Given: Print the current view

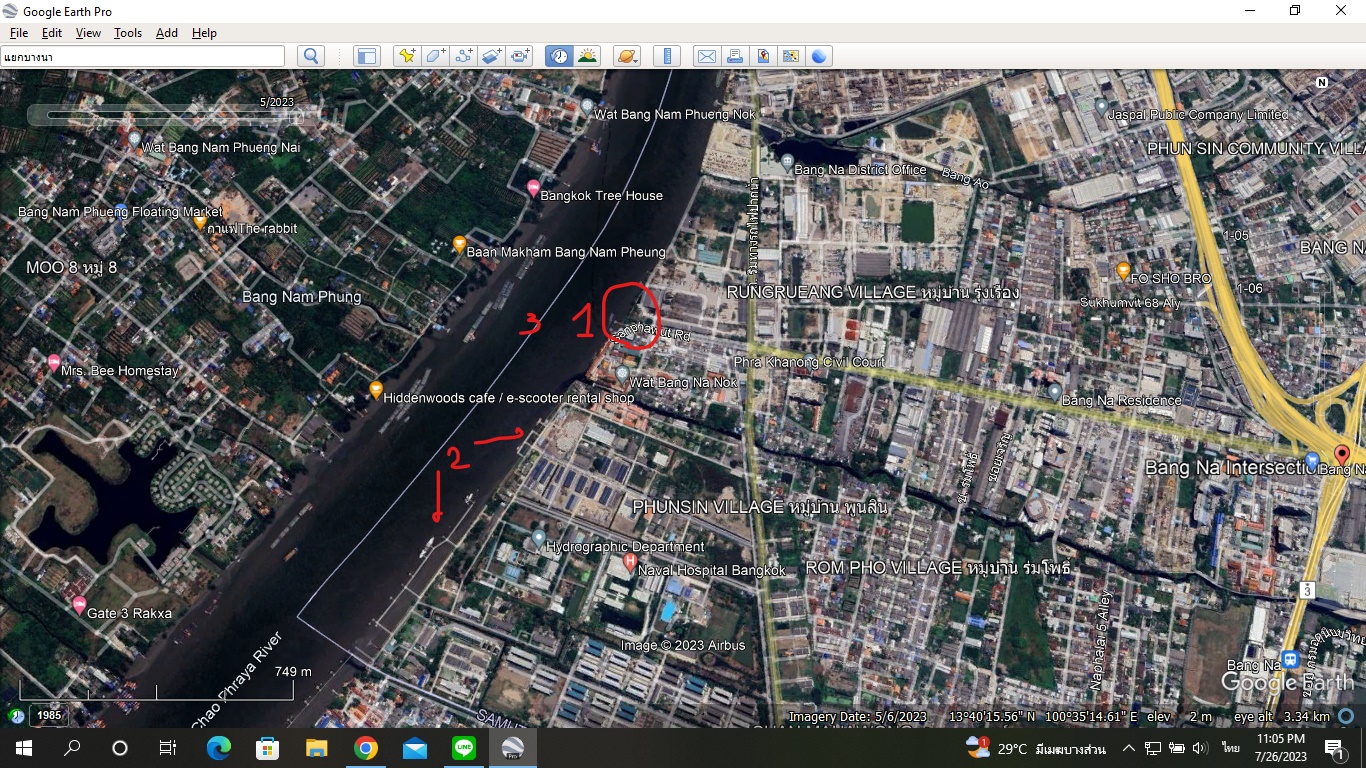Looking at the screenshot, I should pos(735,57).
